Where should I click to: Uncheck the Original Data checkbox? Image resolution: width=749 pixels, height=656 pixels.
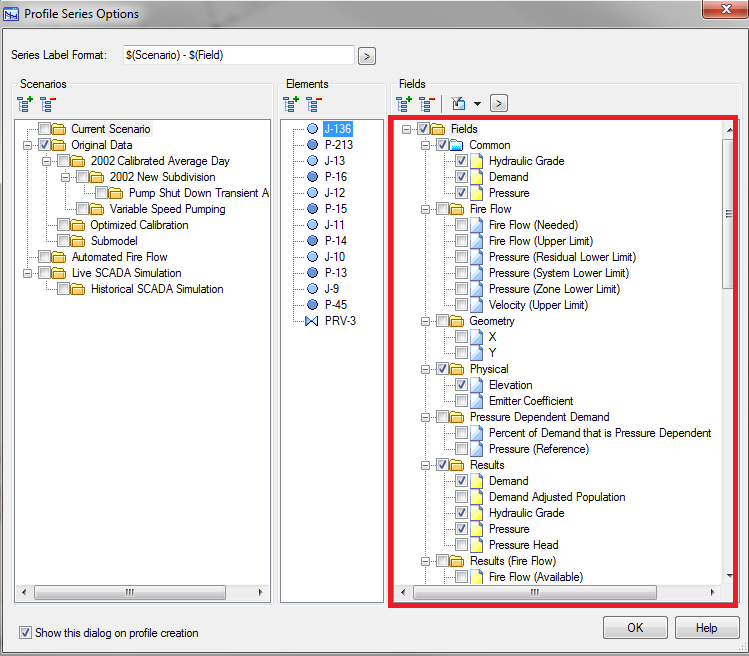point(44,145)
